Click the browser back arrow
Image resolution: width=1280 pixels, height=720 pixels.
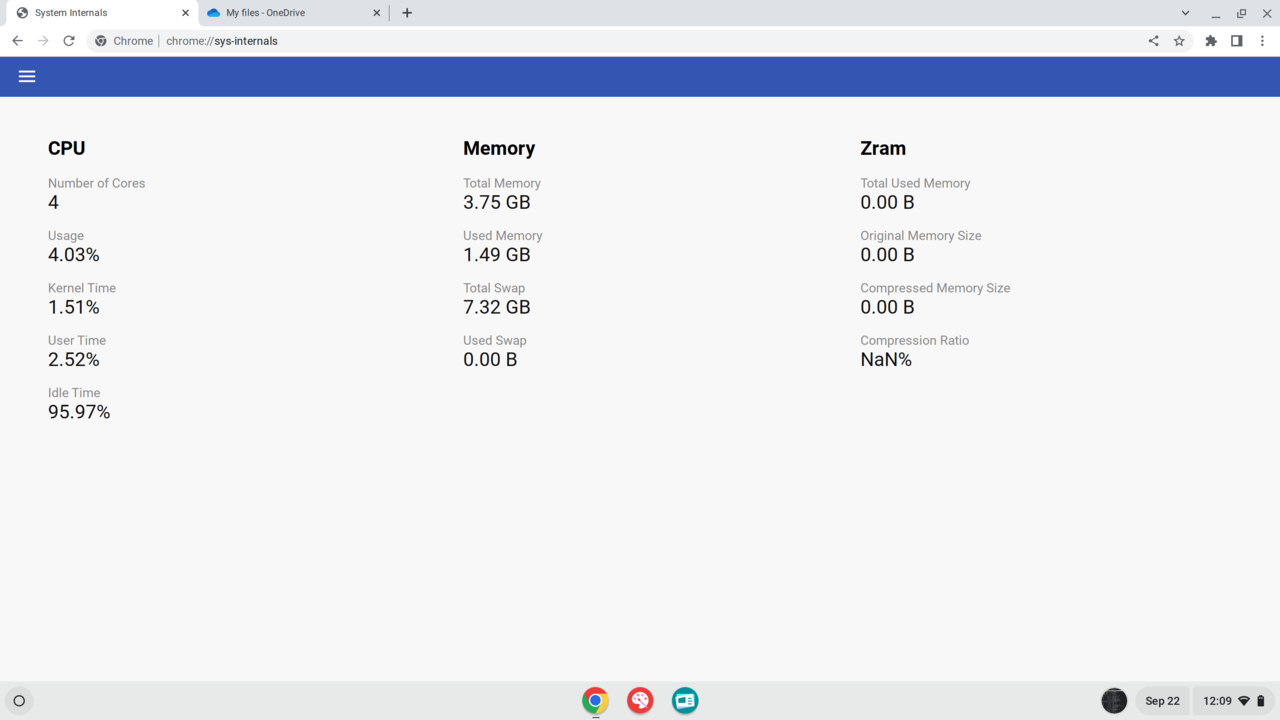tap(17, 41)
